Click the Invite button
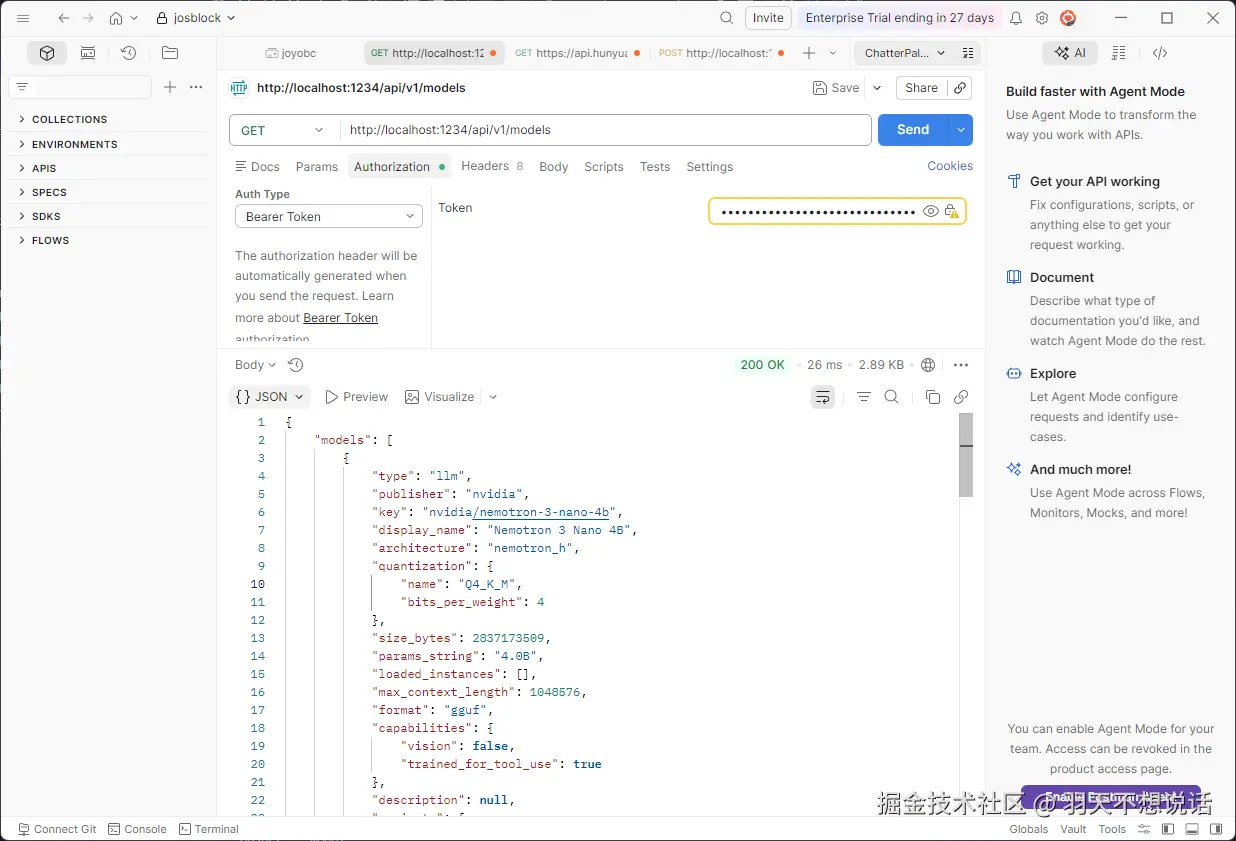1236x841 pixels. 768,18
